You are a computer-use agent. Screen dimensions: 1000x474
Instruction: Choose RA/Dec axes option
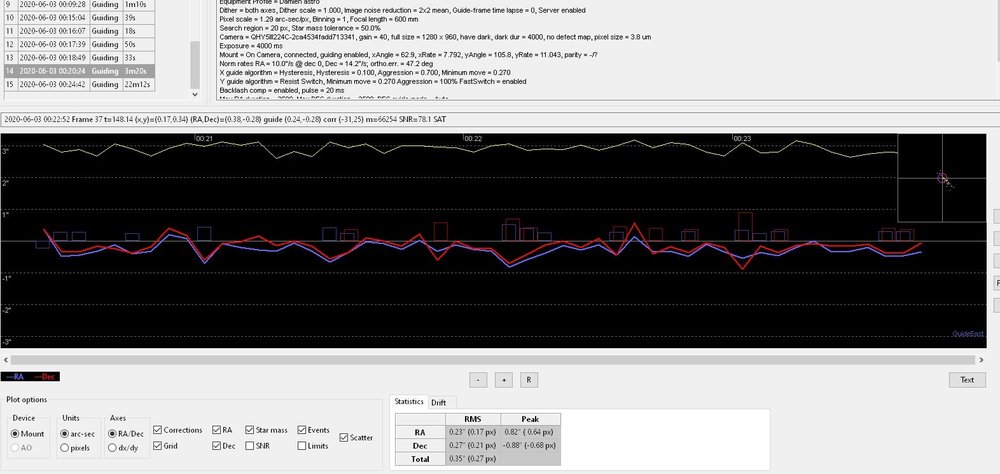tap(113, 434)
